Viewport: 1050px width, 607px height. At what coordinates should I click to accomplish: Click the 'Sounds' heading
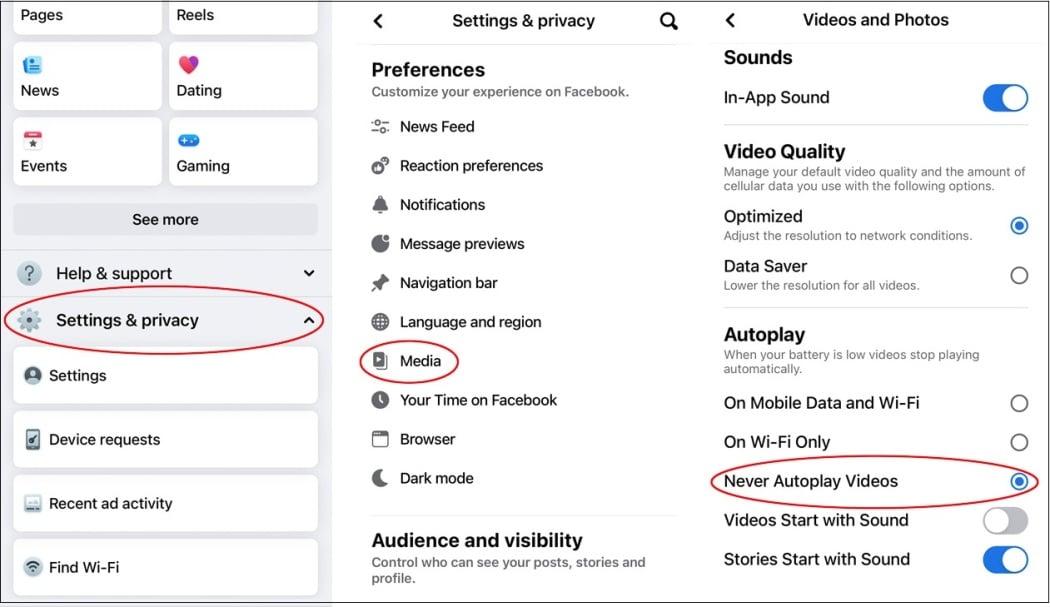pos(758,58)
